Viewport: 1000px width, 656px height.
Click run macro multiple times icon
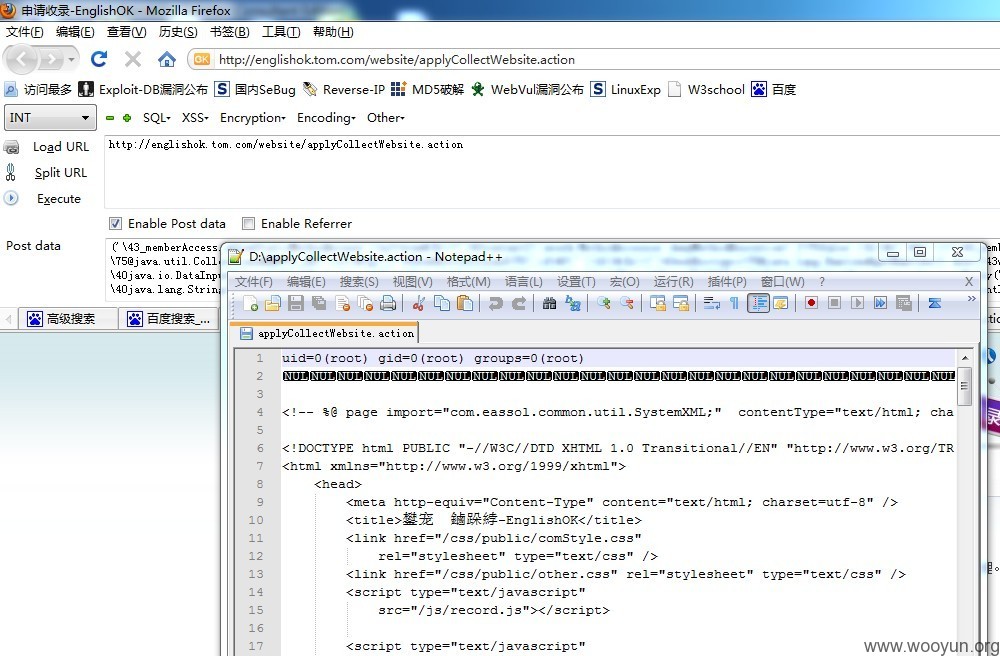point(880,303)
